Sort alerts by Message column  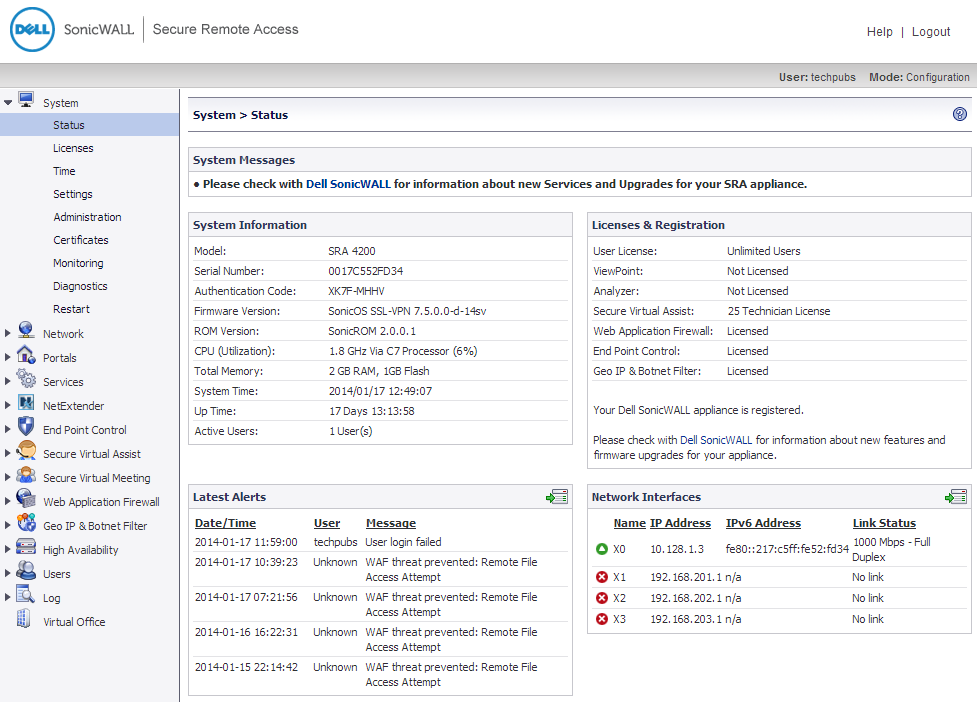pyautogui.click(x=391, y=523)
